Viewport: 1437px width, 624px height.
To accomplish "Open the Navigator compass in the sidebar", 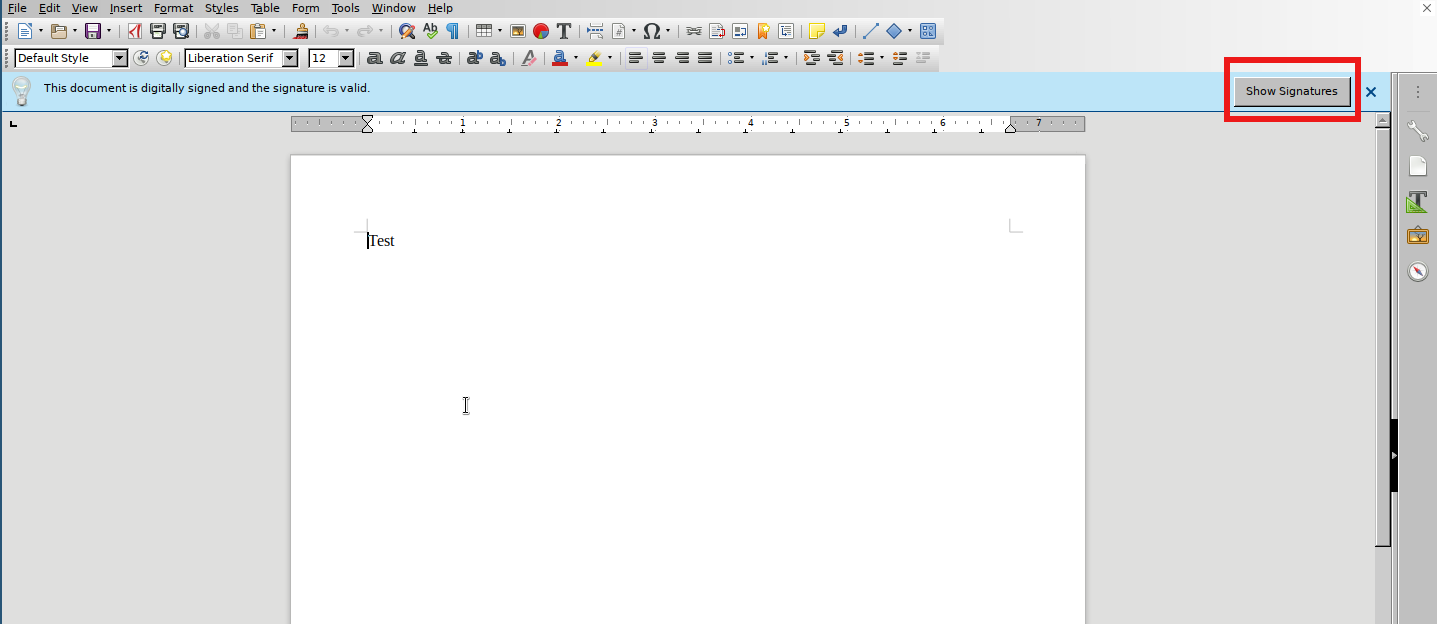I will (x=1417, y=271).
